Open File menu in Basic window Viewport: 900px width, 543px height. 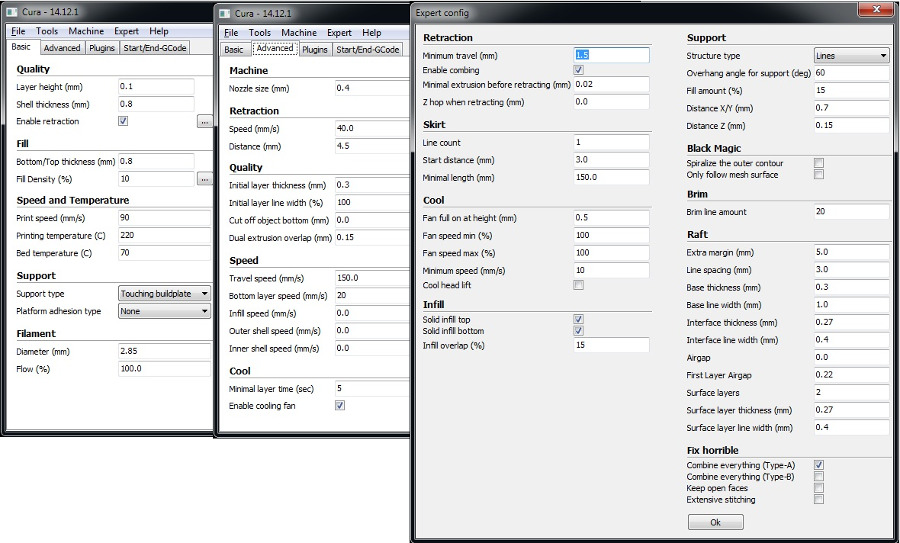(x=18, y=31)
